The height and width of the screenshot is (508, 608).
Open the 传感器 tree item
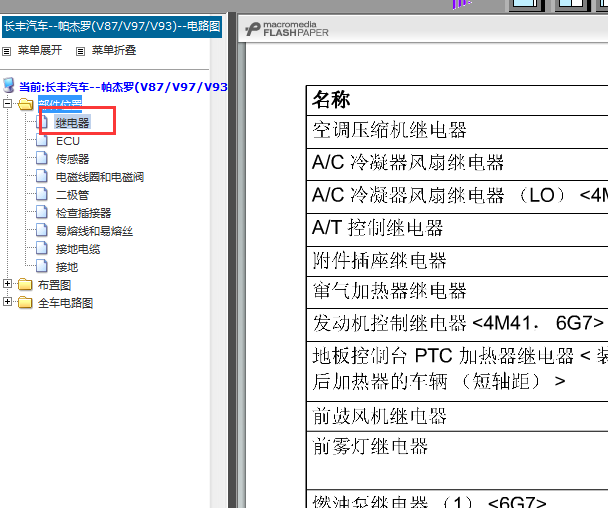coord(73,159)
